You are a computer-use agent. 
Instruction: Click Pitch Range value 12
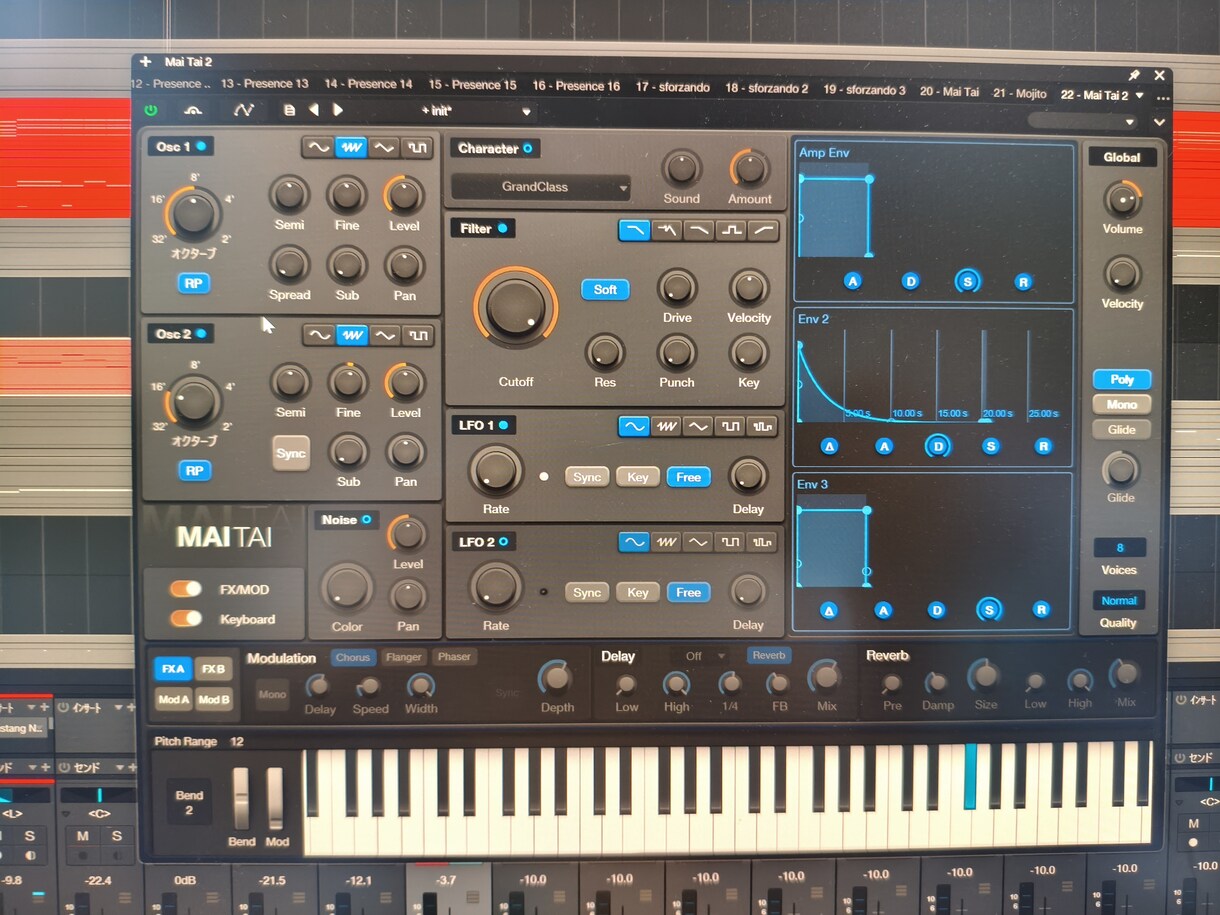pos(237,742)
